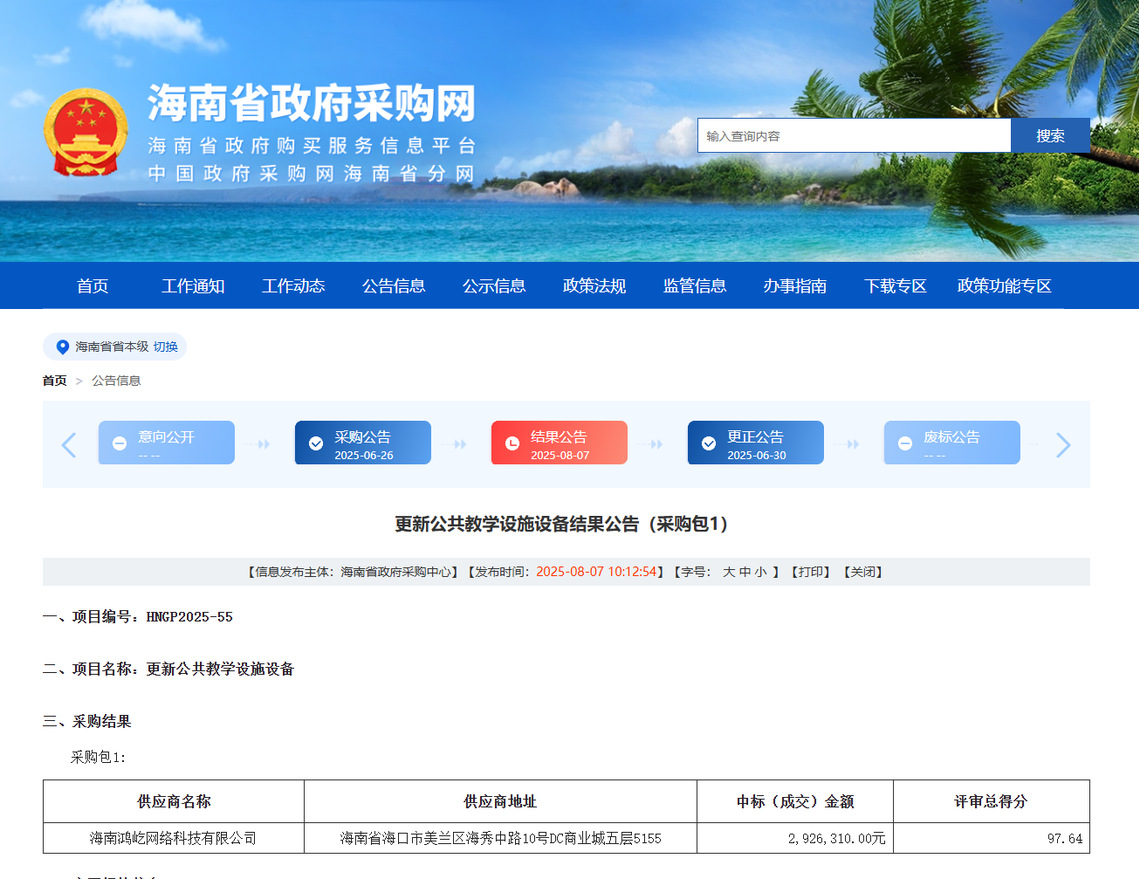Select large font size 大
1139x879 pixels.
(729, 572)
